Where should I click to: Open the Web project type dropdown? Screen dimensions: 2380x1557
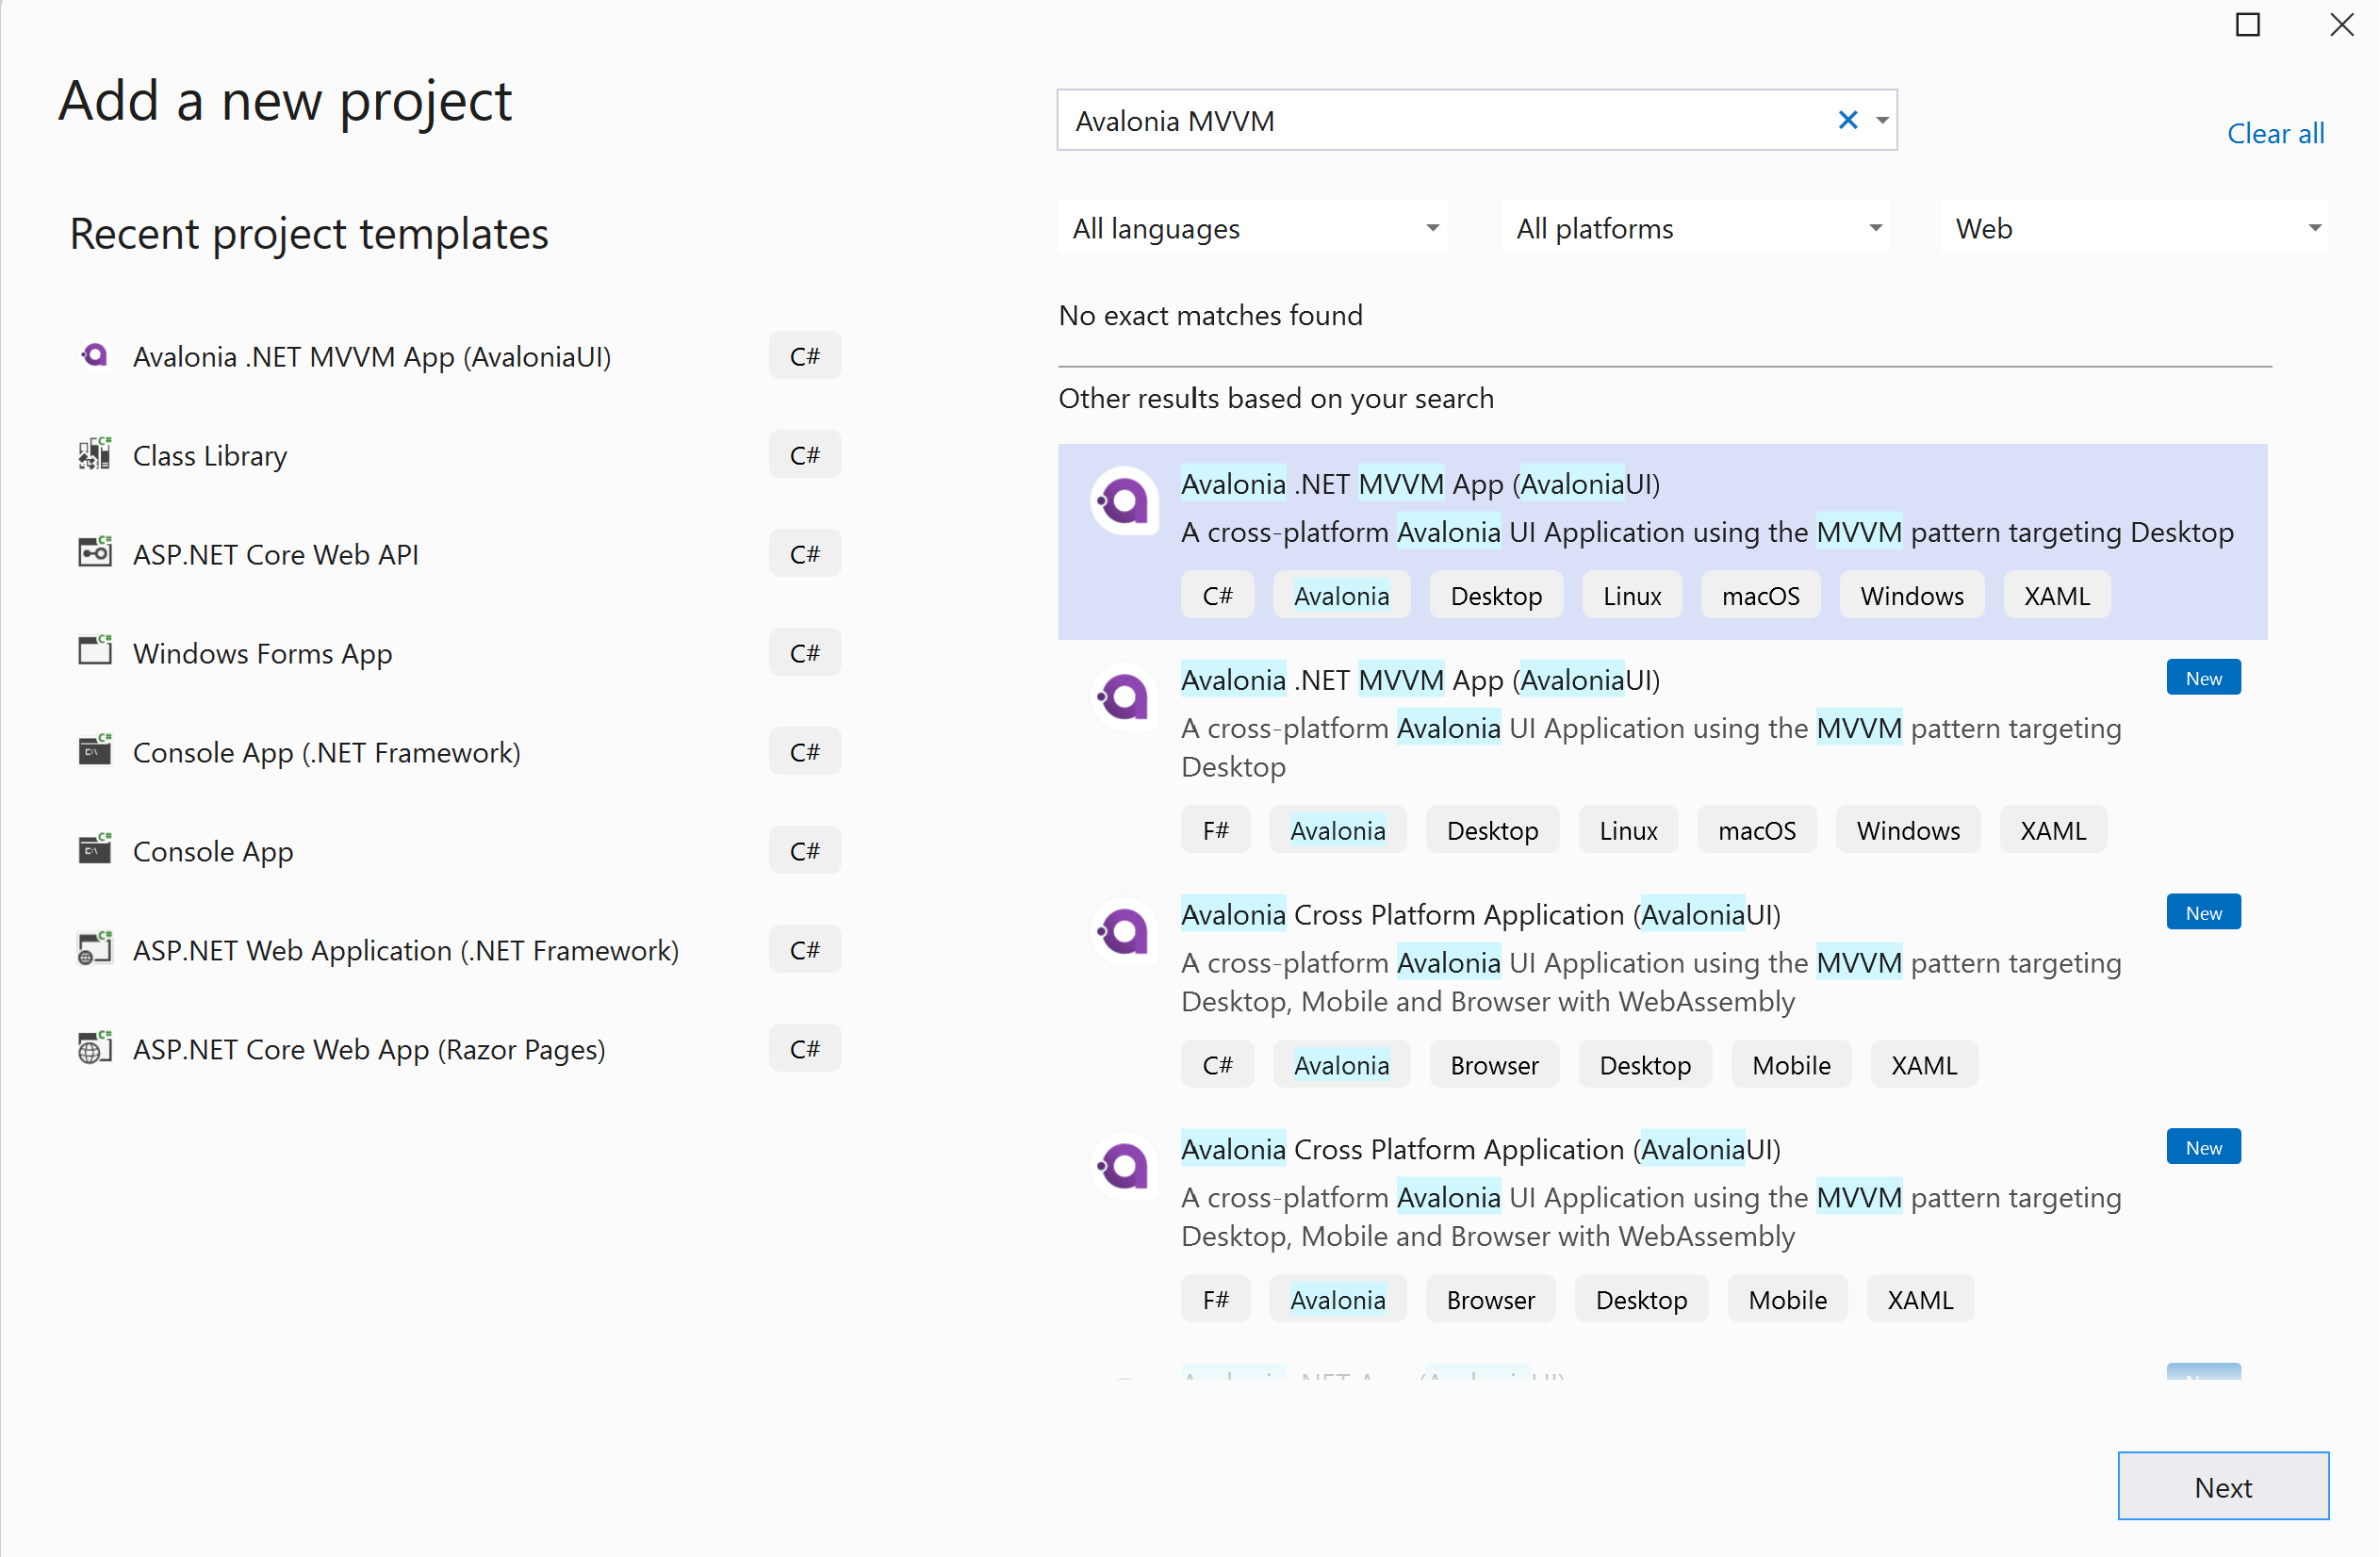[2135, 228]
